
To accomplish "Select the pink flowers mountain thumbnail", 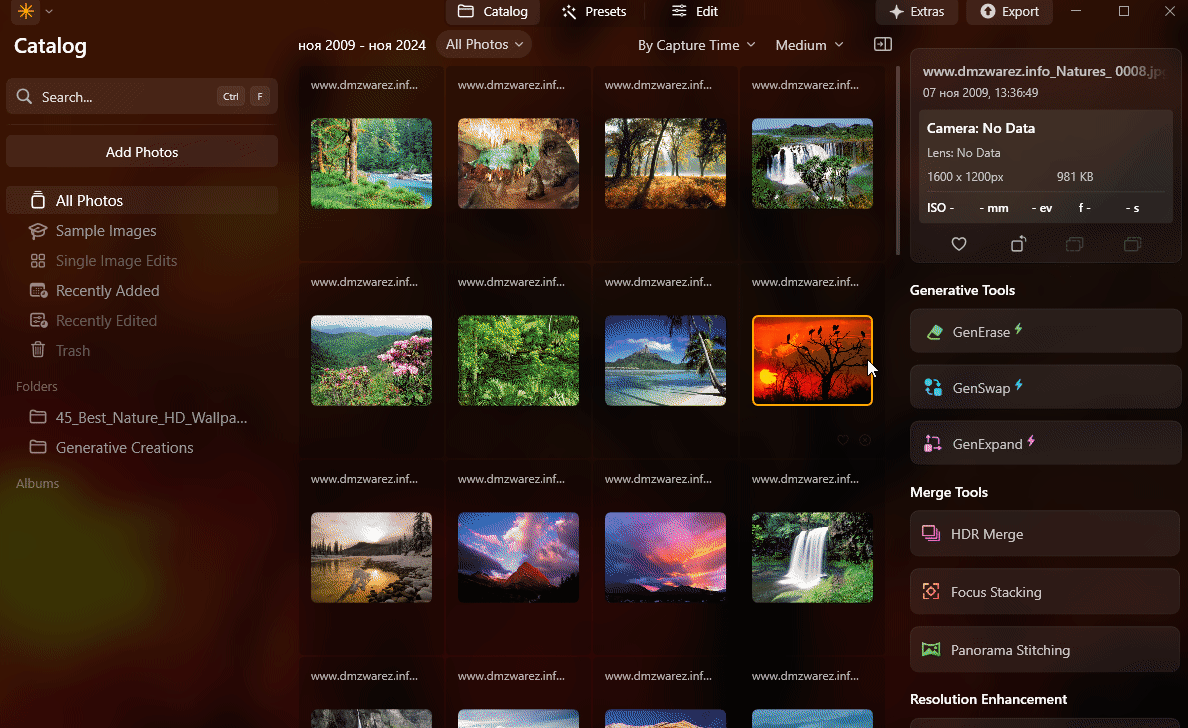I will pos(371,361).
